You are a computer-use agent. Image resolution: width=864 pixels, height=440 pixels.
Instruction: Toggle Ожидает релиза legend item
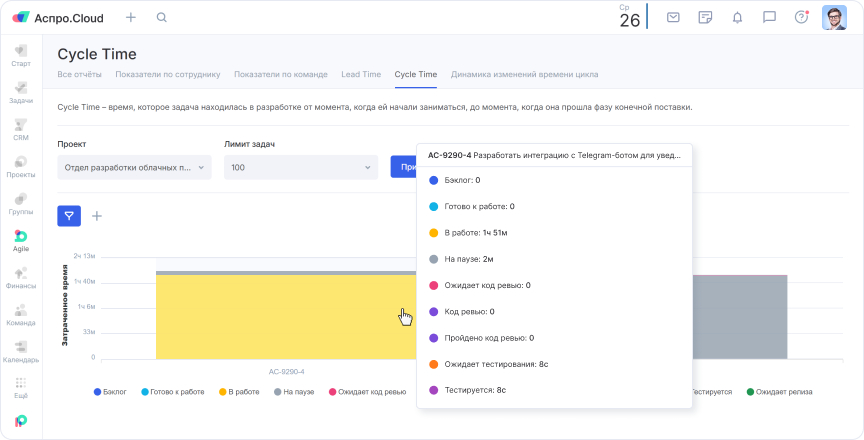(x=779, y=392)
